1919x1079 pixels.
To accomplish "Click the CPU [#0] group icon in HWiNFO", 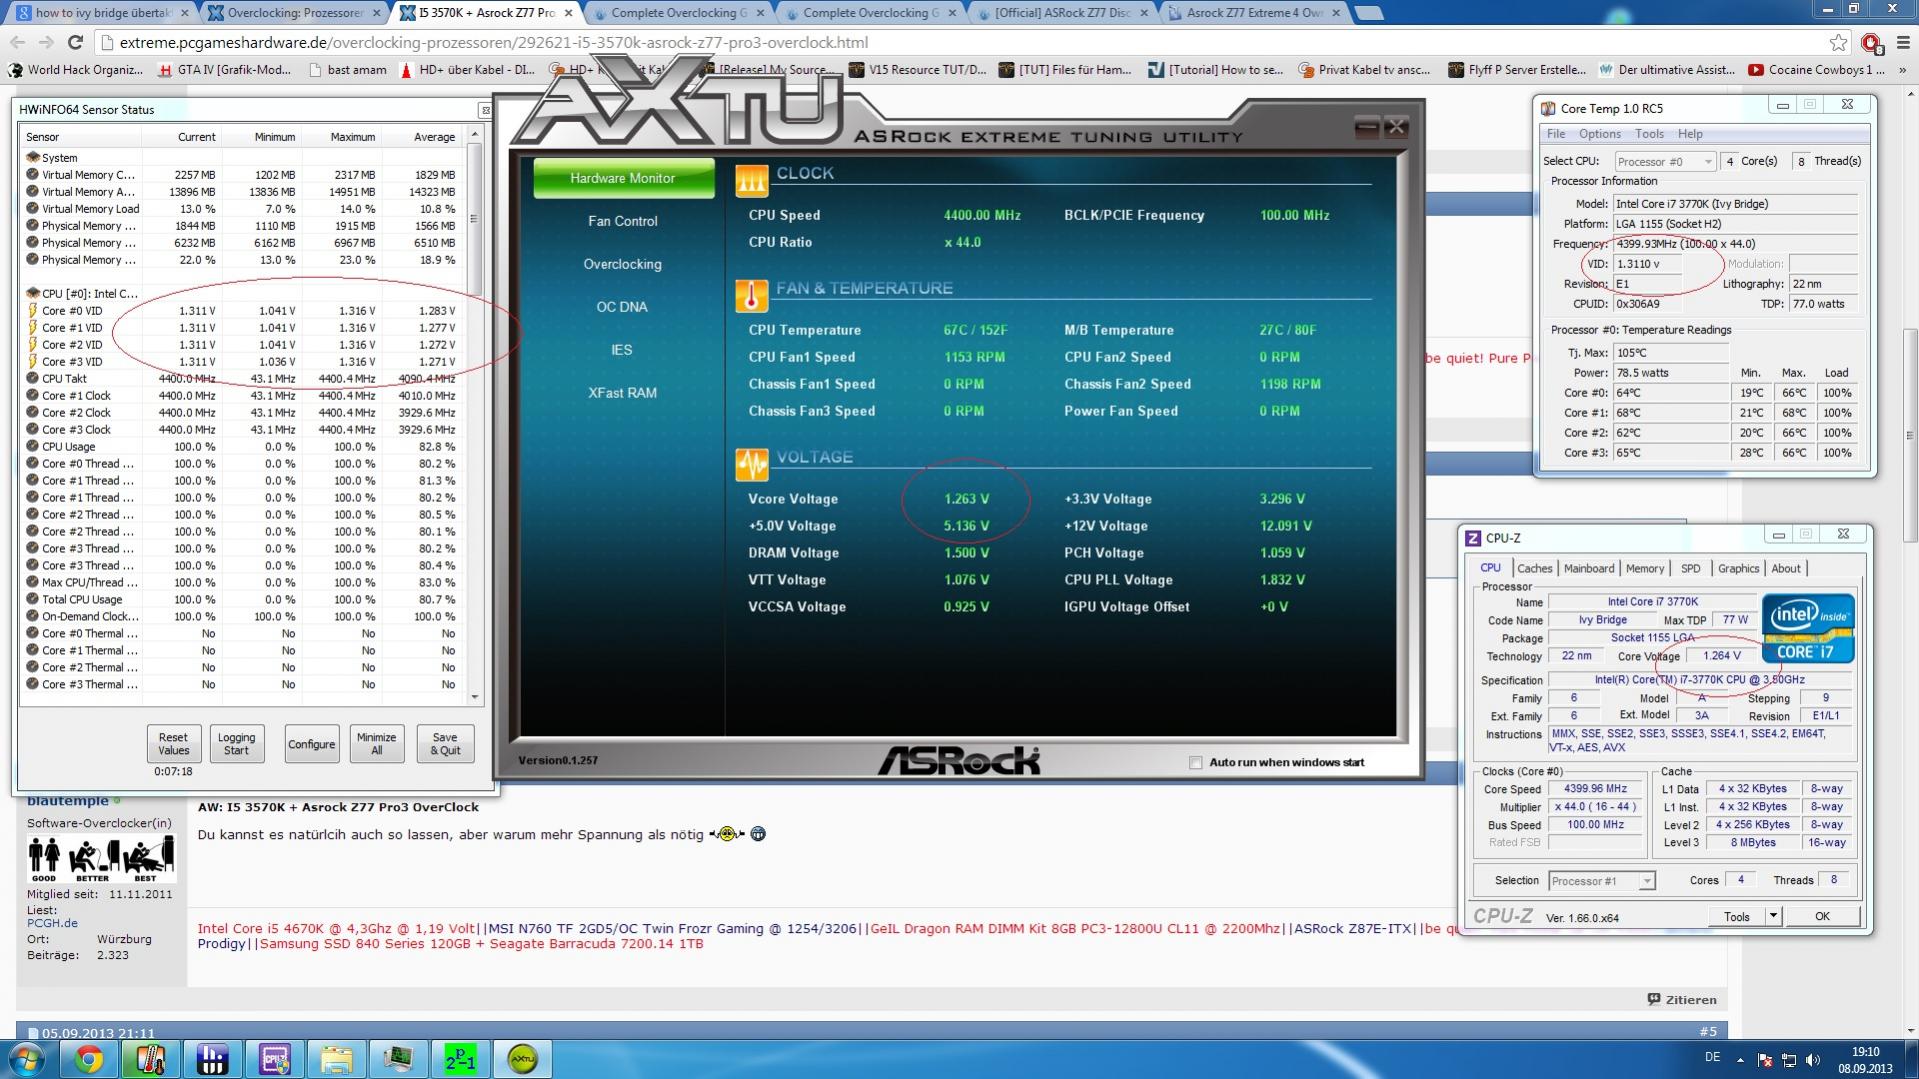I will 32,293.
